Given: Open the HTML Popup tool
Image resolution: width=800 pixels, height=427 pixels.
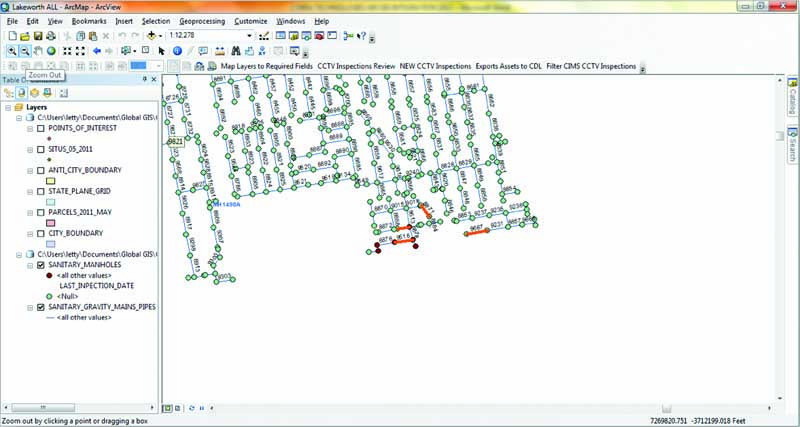Looking at the screenshot, I should tap(203, 51).
